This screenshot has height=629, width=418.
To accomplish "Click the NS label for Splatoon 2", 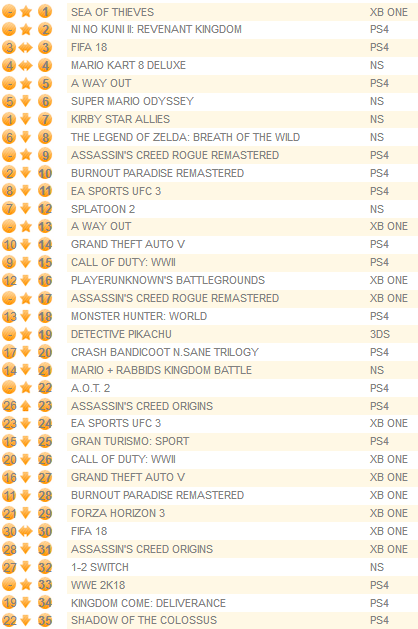I will 377,209.
